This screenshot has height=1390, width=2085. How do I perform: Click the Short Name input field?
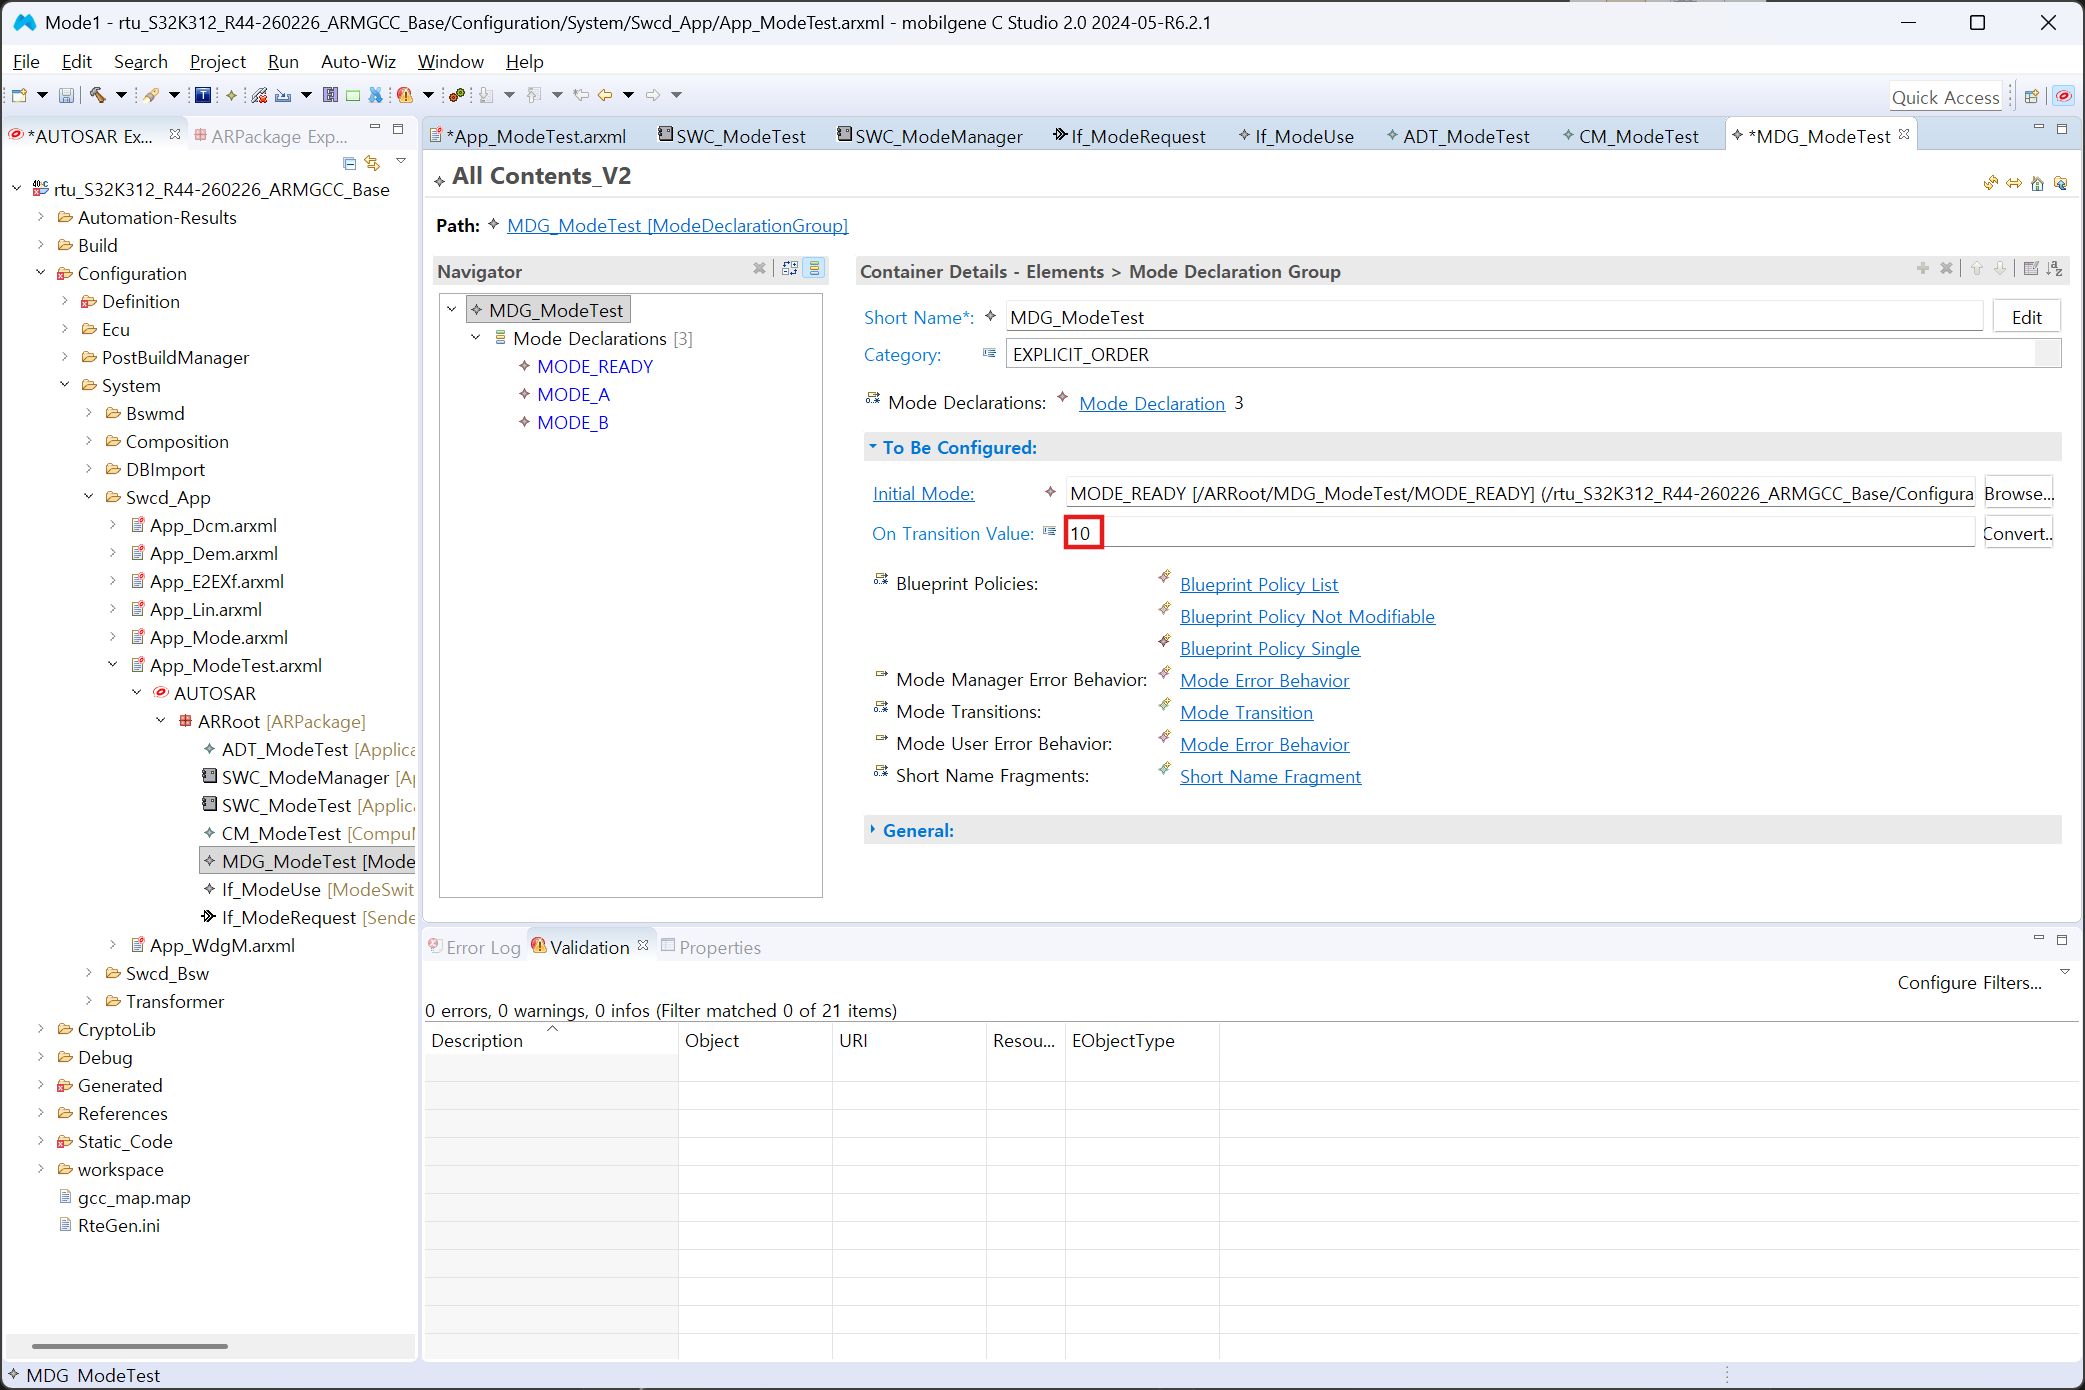coord(1494,317)
